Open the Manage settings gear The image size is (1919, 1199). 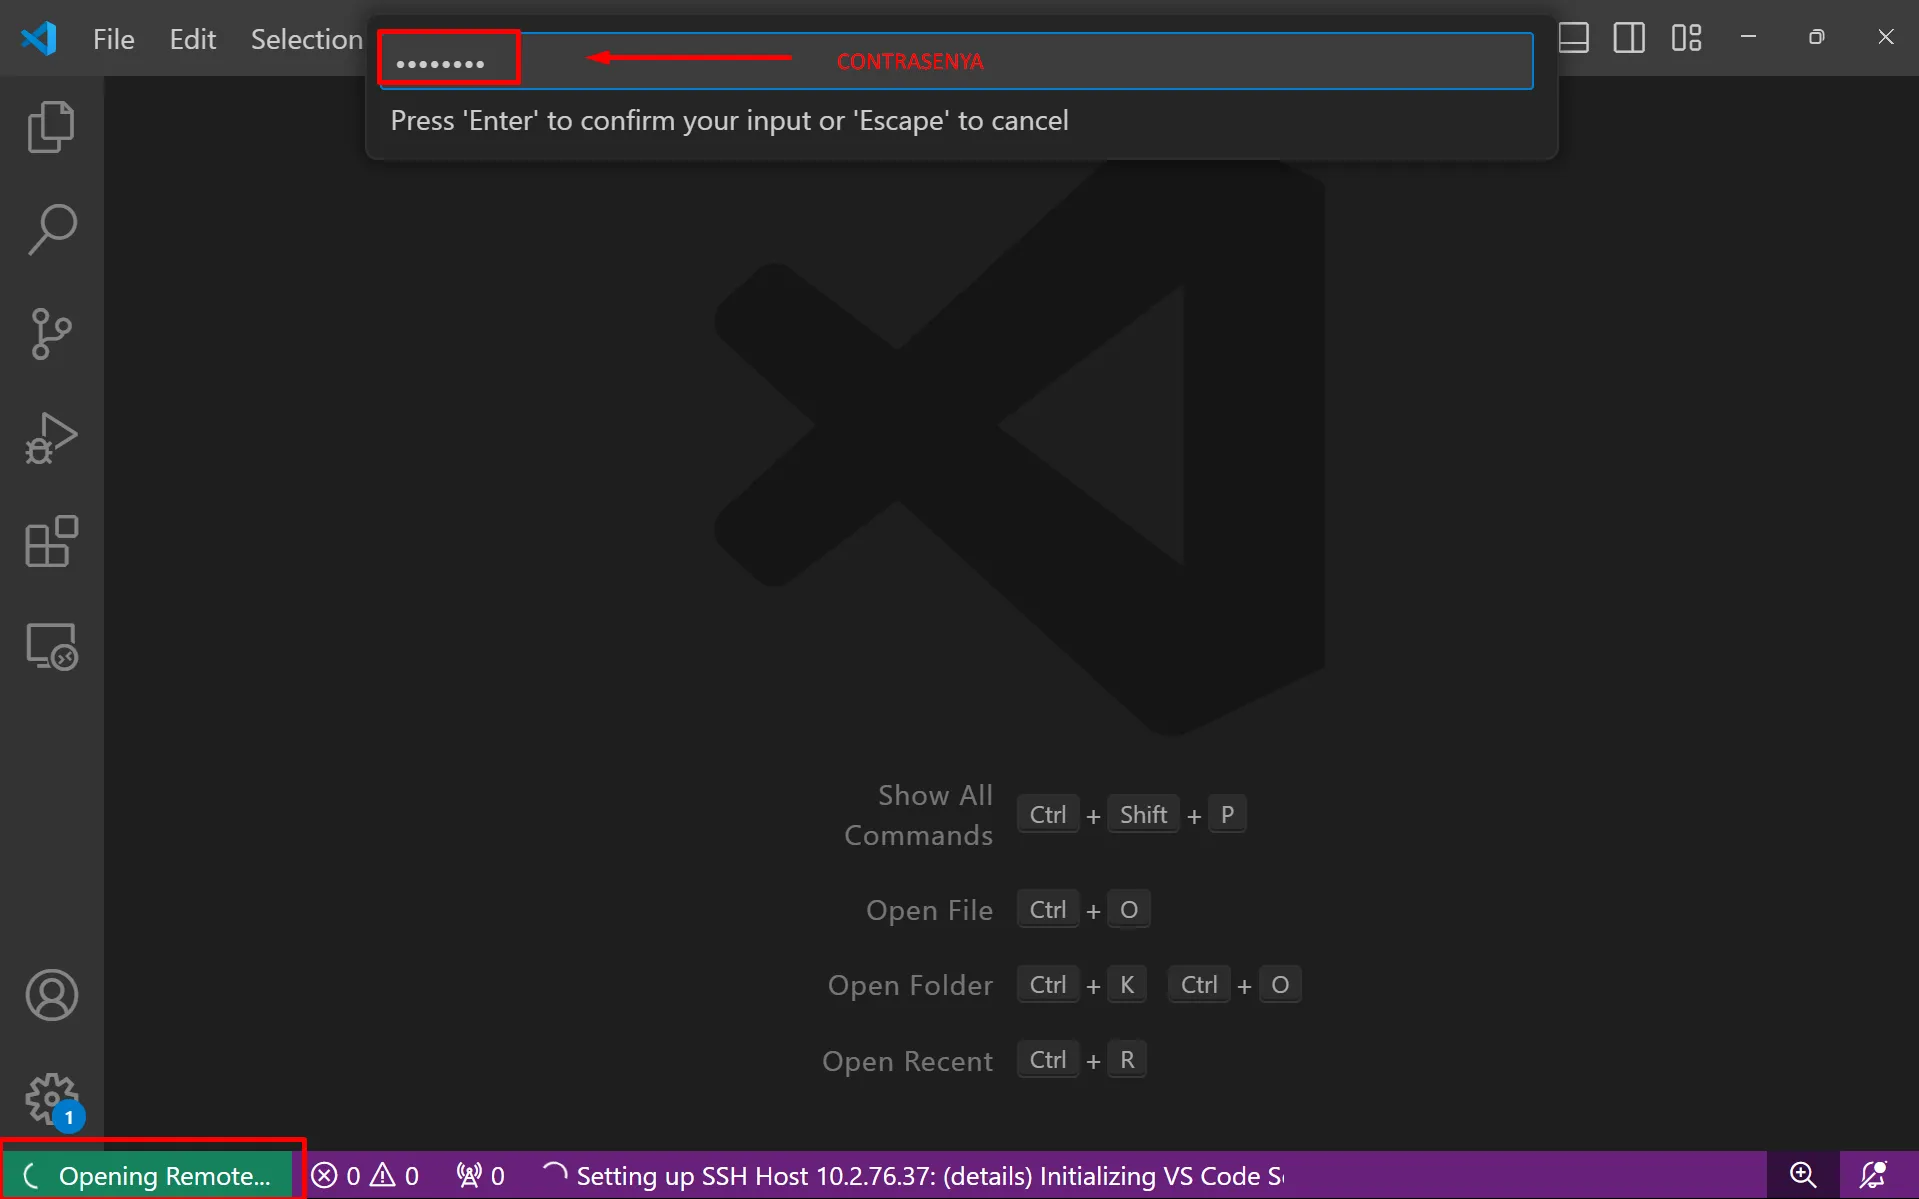(51, 1098)
